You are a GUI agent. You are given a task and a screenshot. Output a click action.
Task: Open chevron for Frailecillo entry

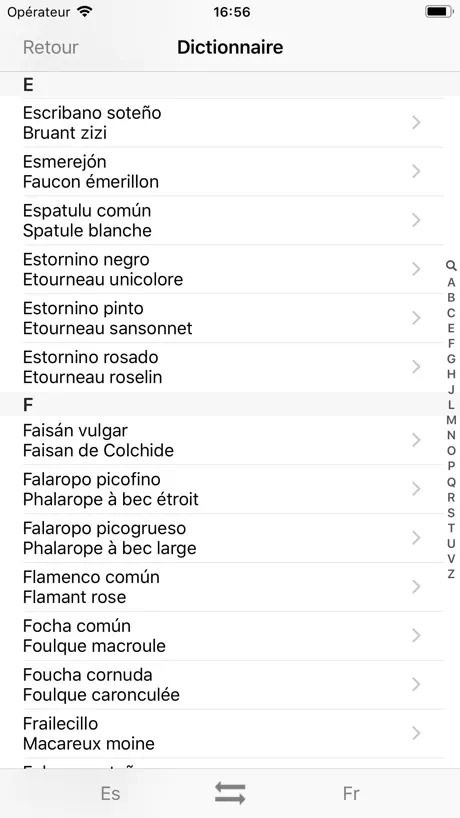click(416, 733)
